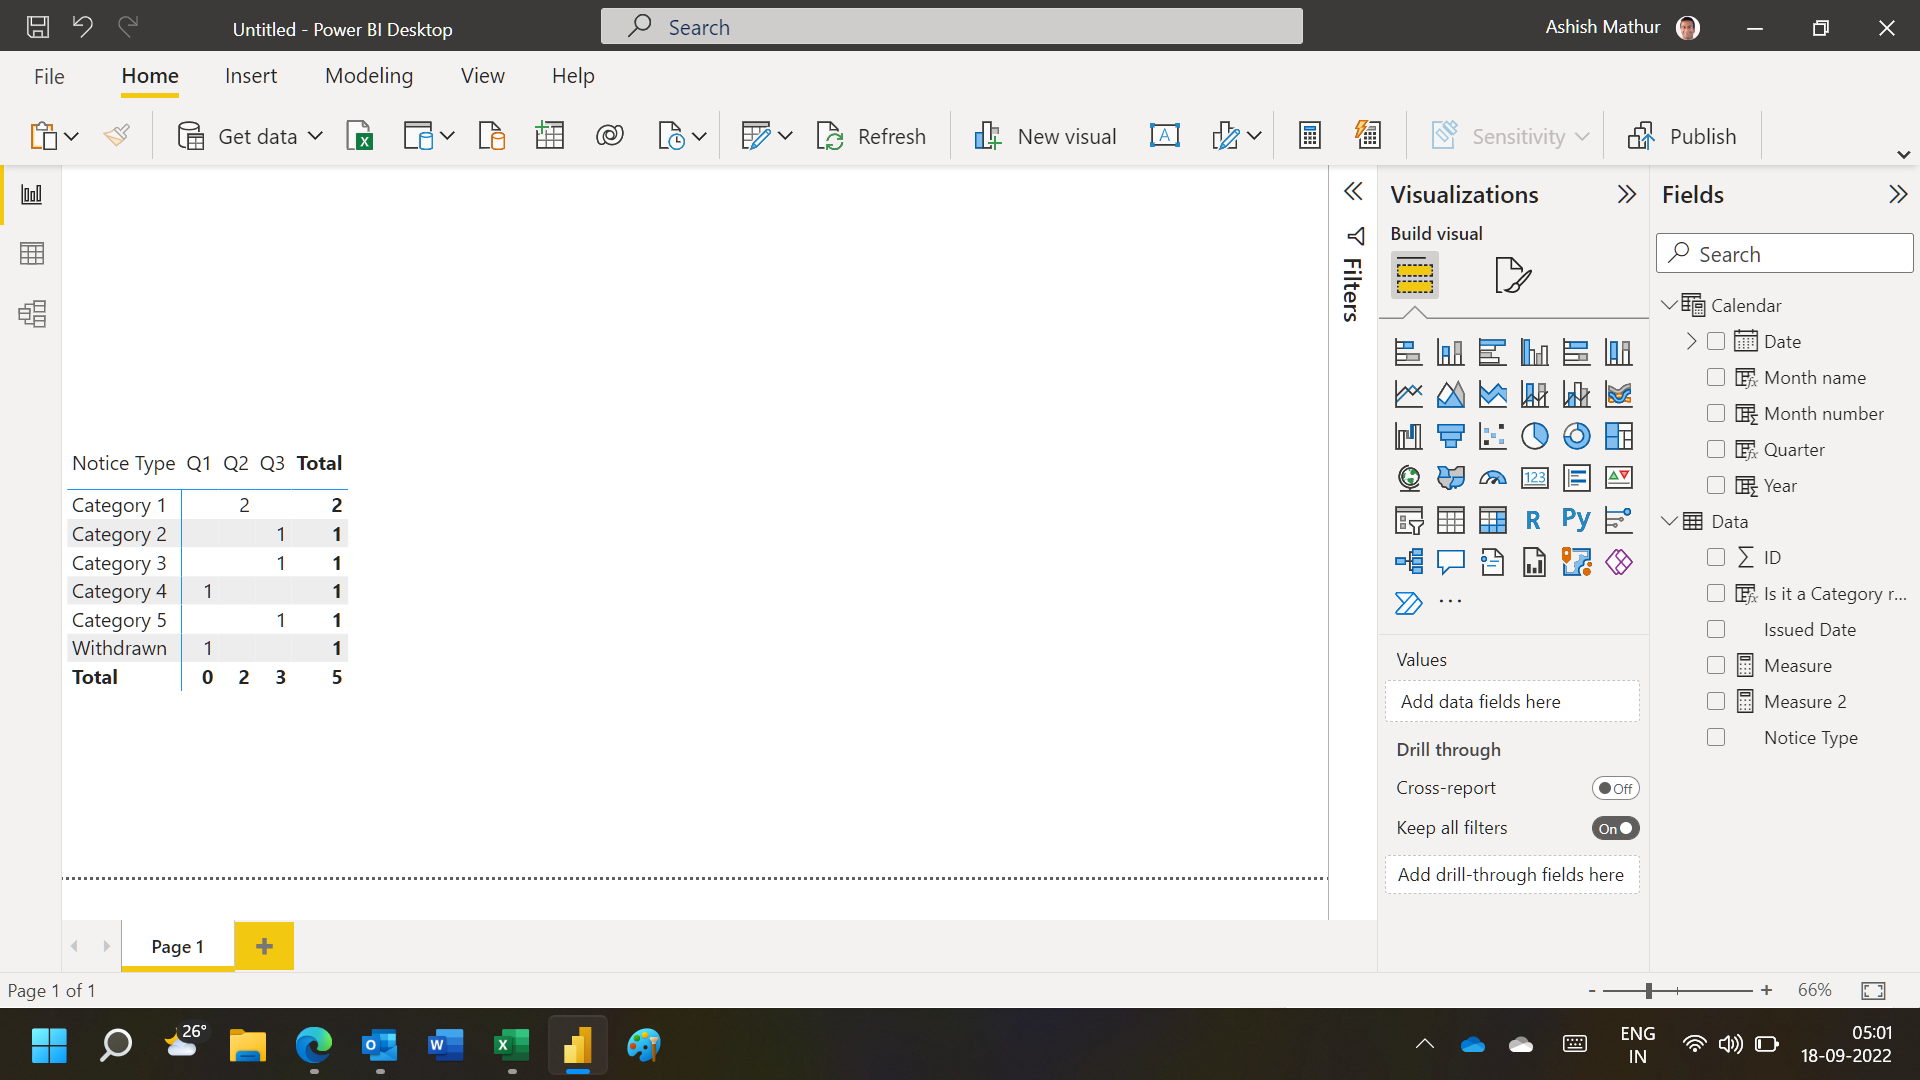Click Get more visuals ellipsis

pyautogui.click(x=1450, y=602)
